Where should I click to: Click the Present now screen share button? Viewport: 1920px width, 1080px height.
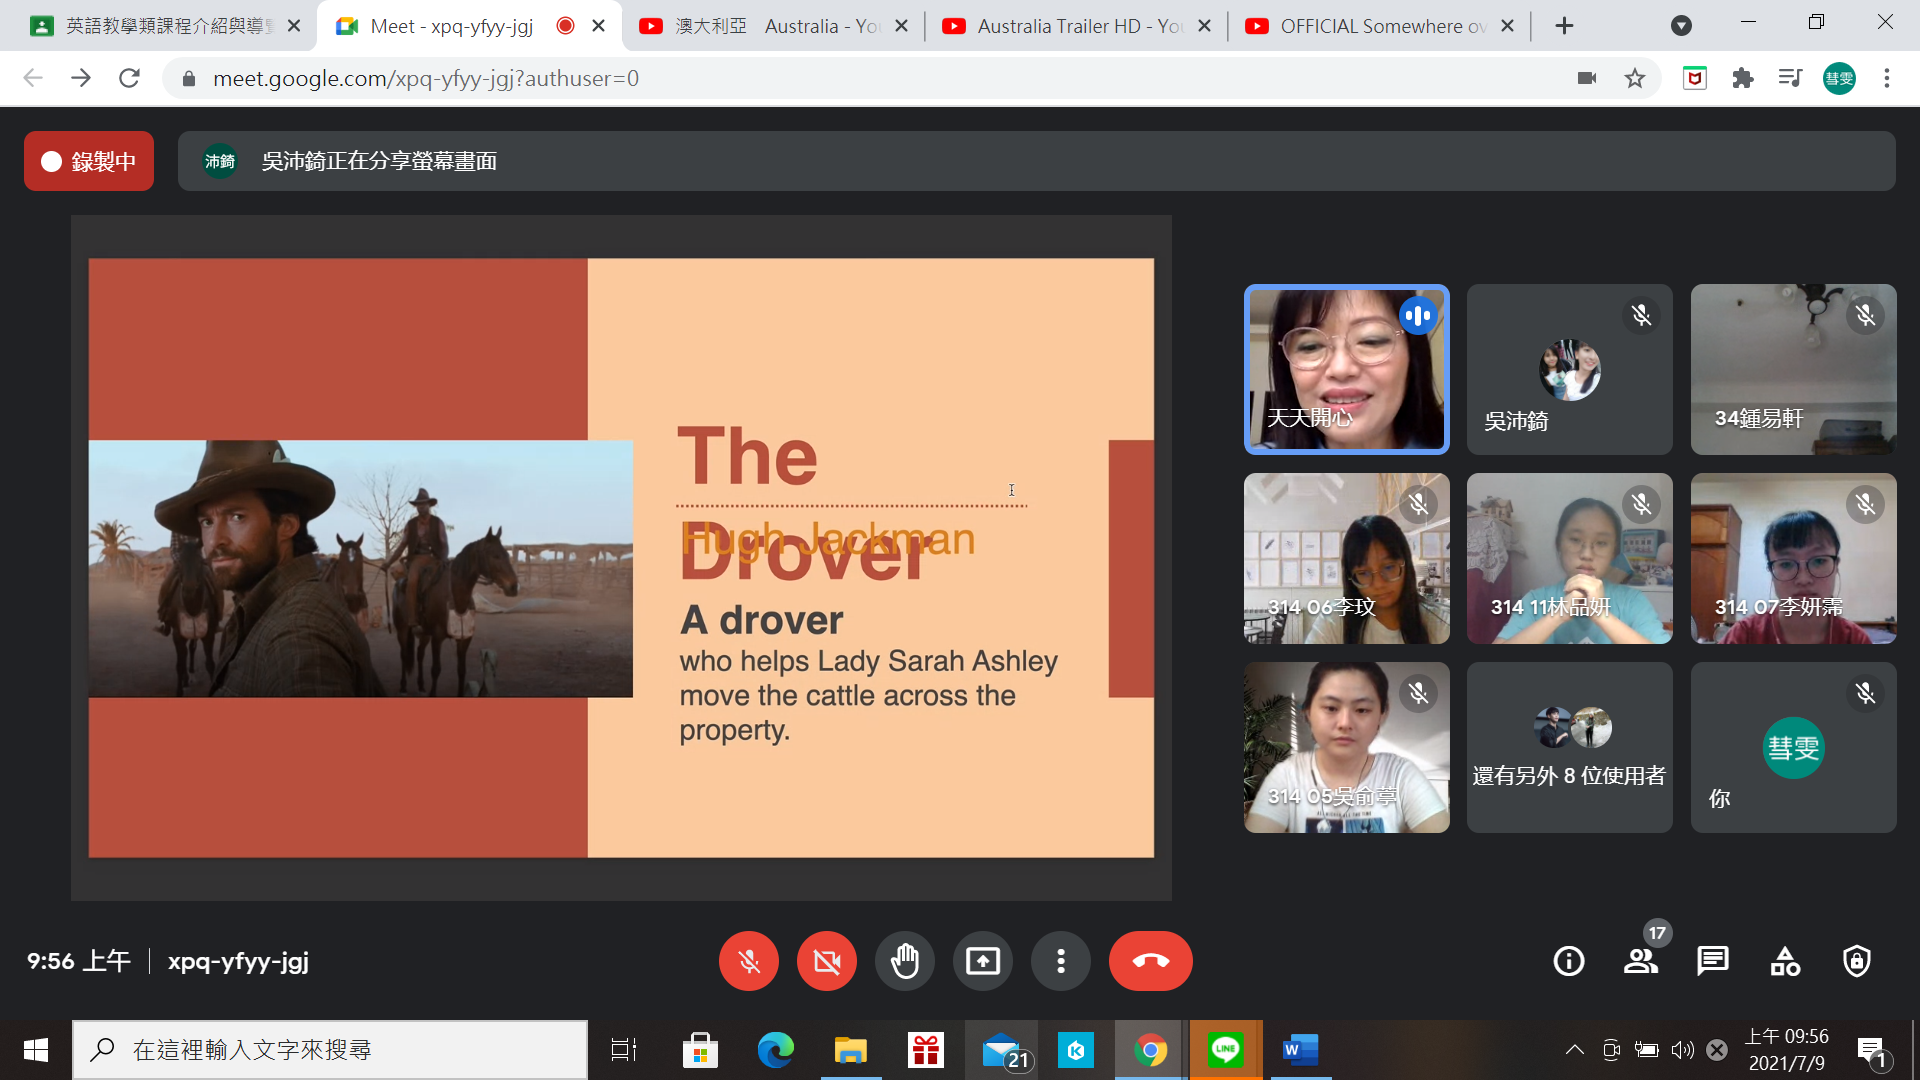[x=982, y=961]
